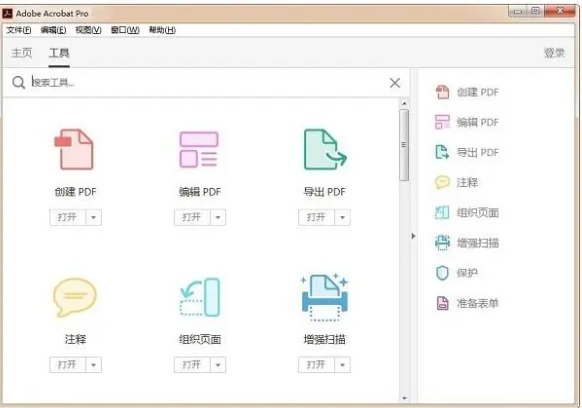Clear the tool search with X

tap(395, 82)
